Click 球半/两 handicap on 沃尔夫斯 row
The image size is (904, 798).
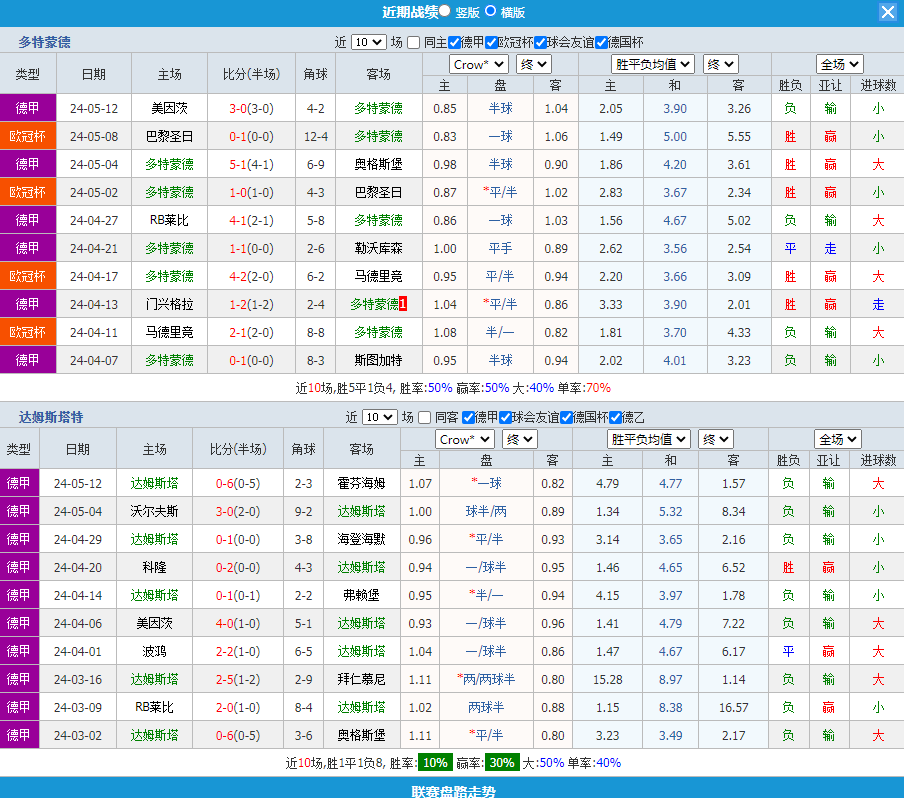tap(486, 511)
